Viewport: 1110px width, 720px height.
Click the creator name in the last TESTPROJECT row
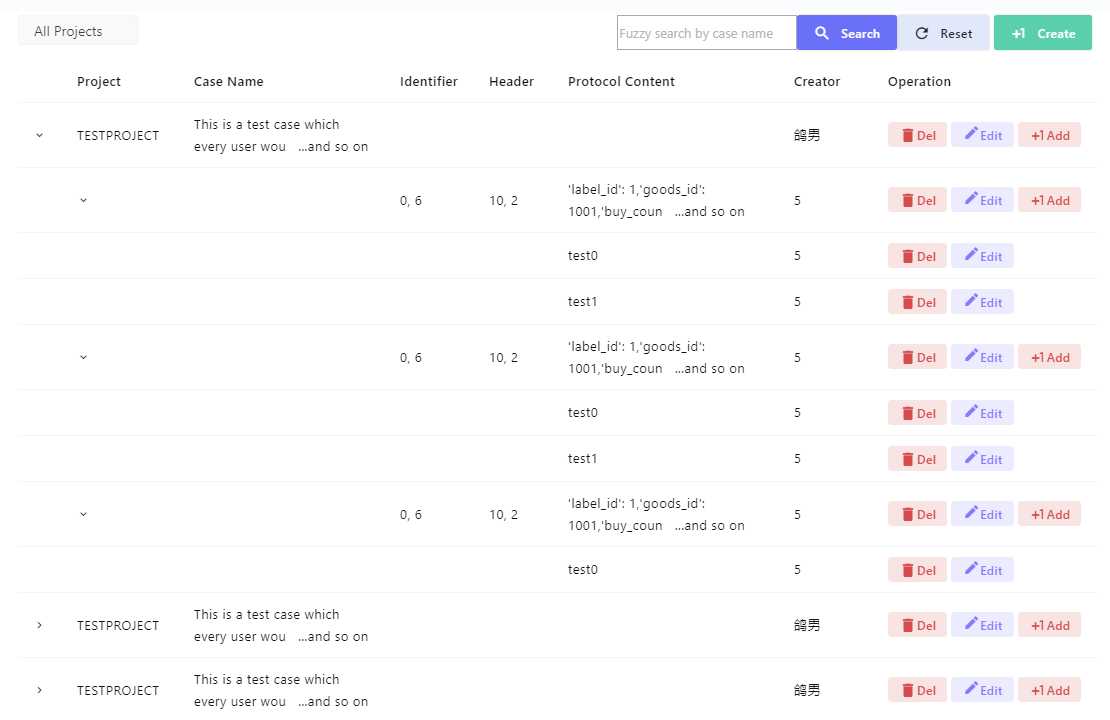807,690
